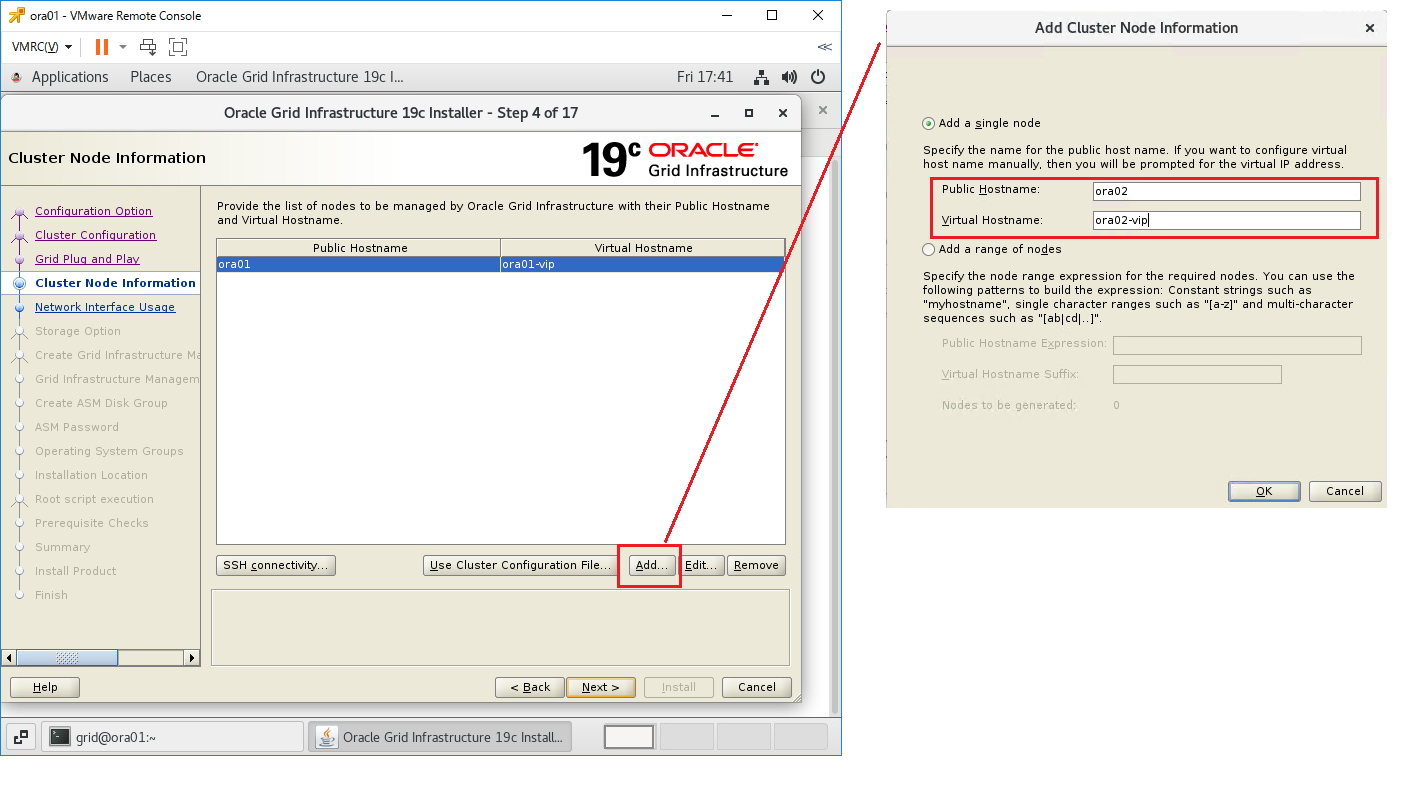1421x807 pixels.
Task: Click the sidebar scrollbar left arrow
Action: [10, 658]
